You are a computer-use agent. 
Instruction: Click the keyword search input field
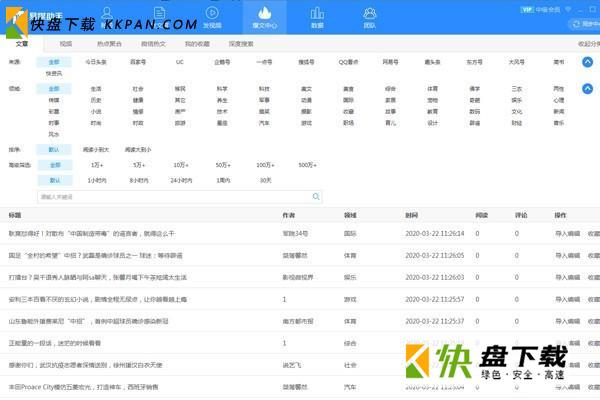click(179, 197)
